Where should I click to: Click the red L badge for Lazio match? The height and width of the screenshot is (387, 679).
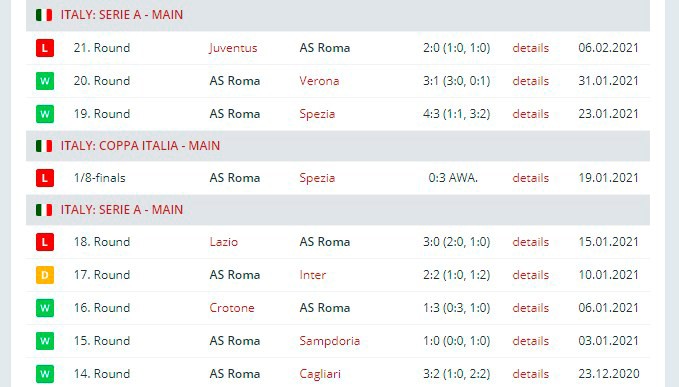(x=45, y=242)
